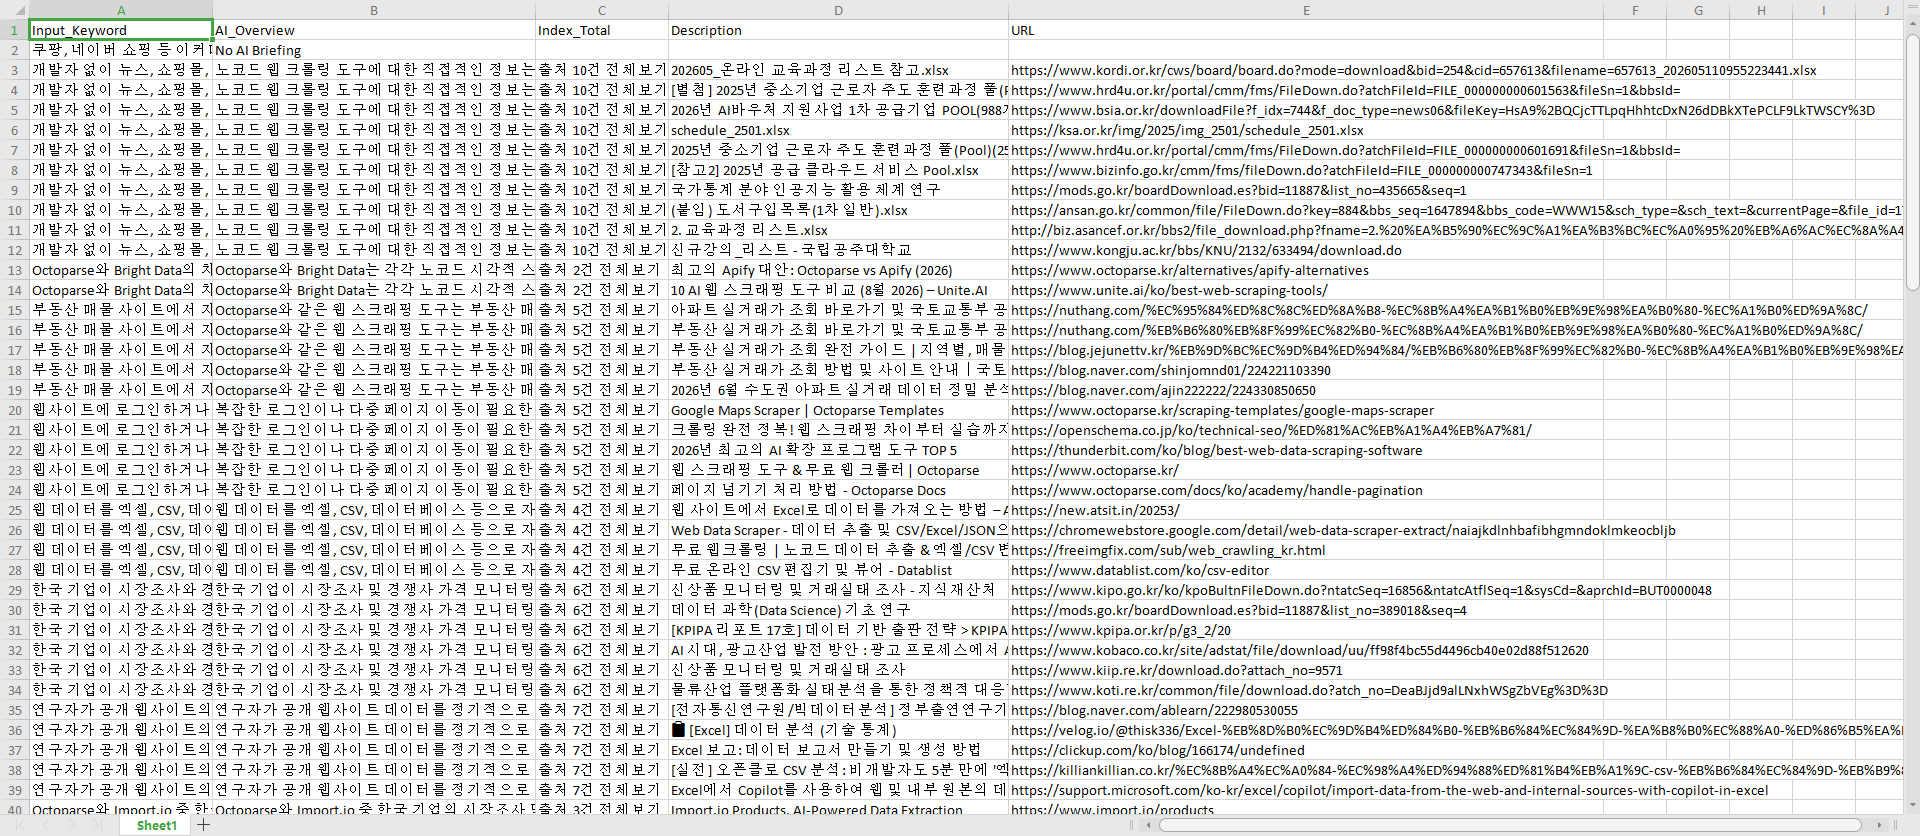
Task: Select 'Octoparse vs Apify (2026)' description cell
Action: click(x=838, y=270)
